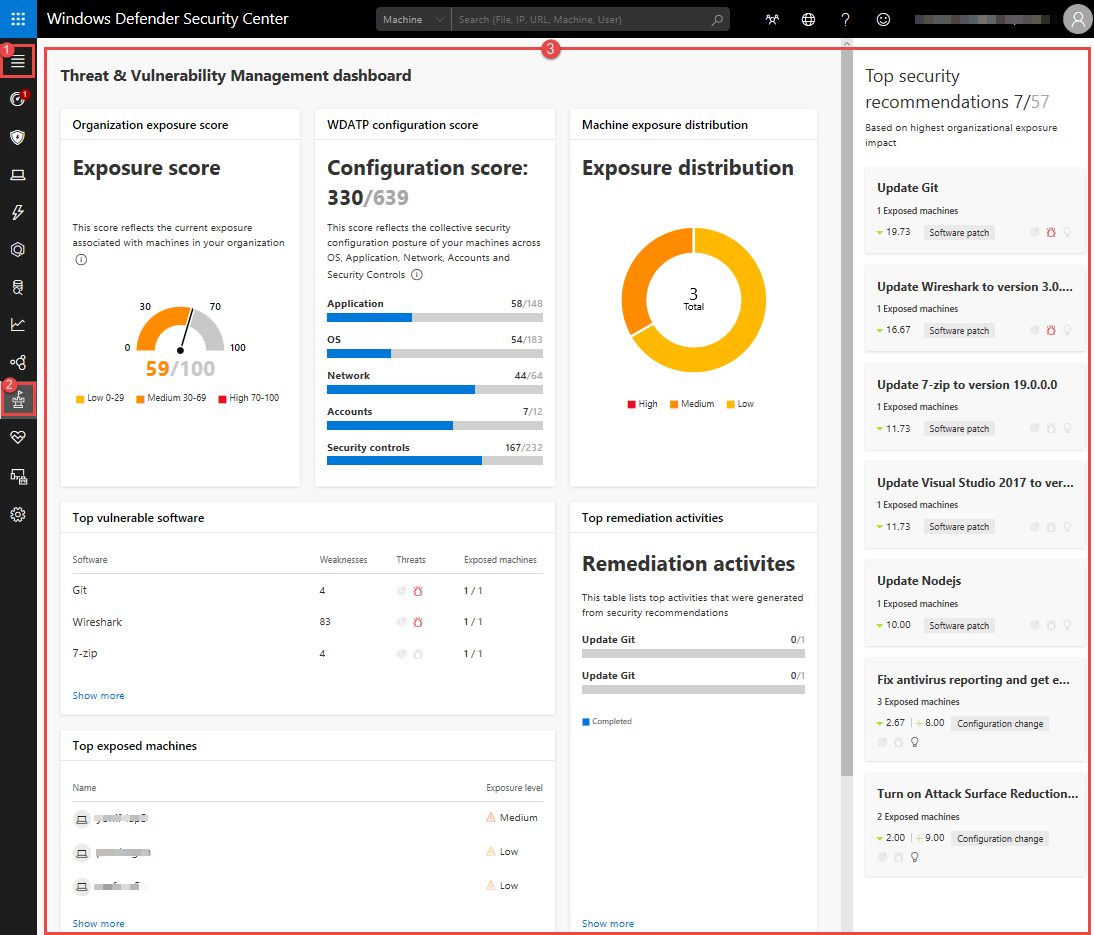Open Update Nodejs recommendation card
1094x935 pixels.
[x=975, y=602]
